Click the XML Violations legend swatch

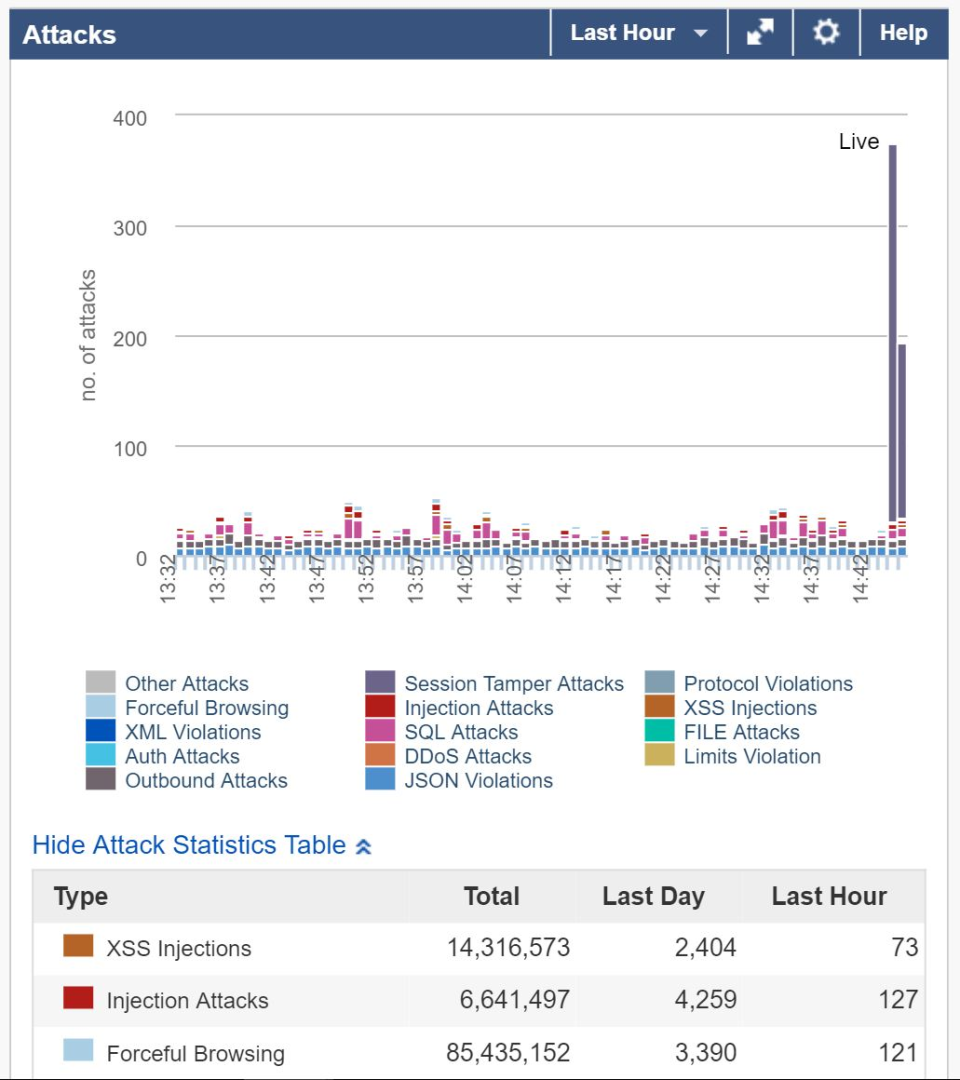coord(100,731)
